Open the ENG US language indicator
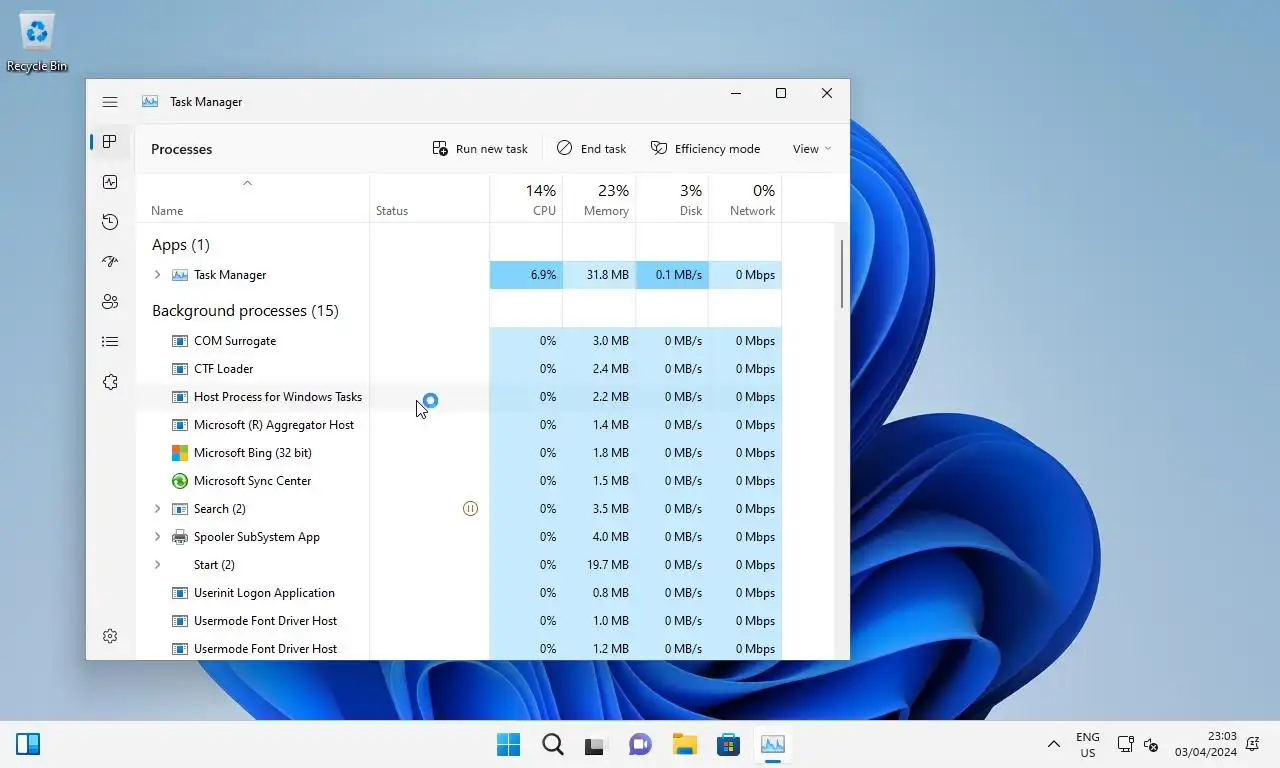Screen dimensions: 1280x768 point(1088,745)
